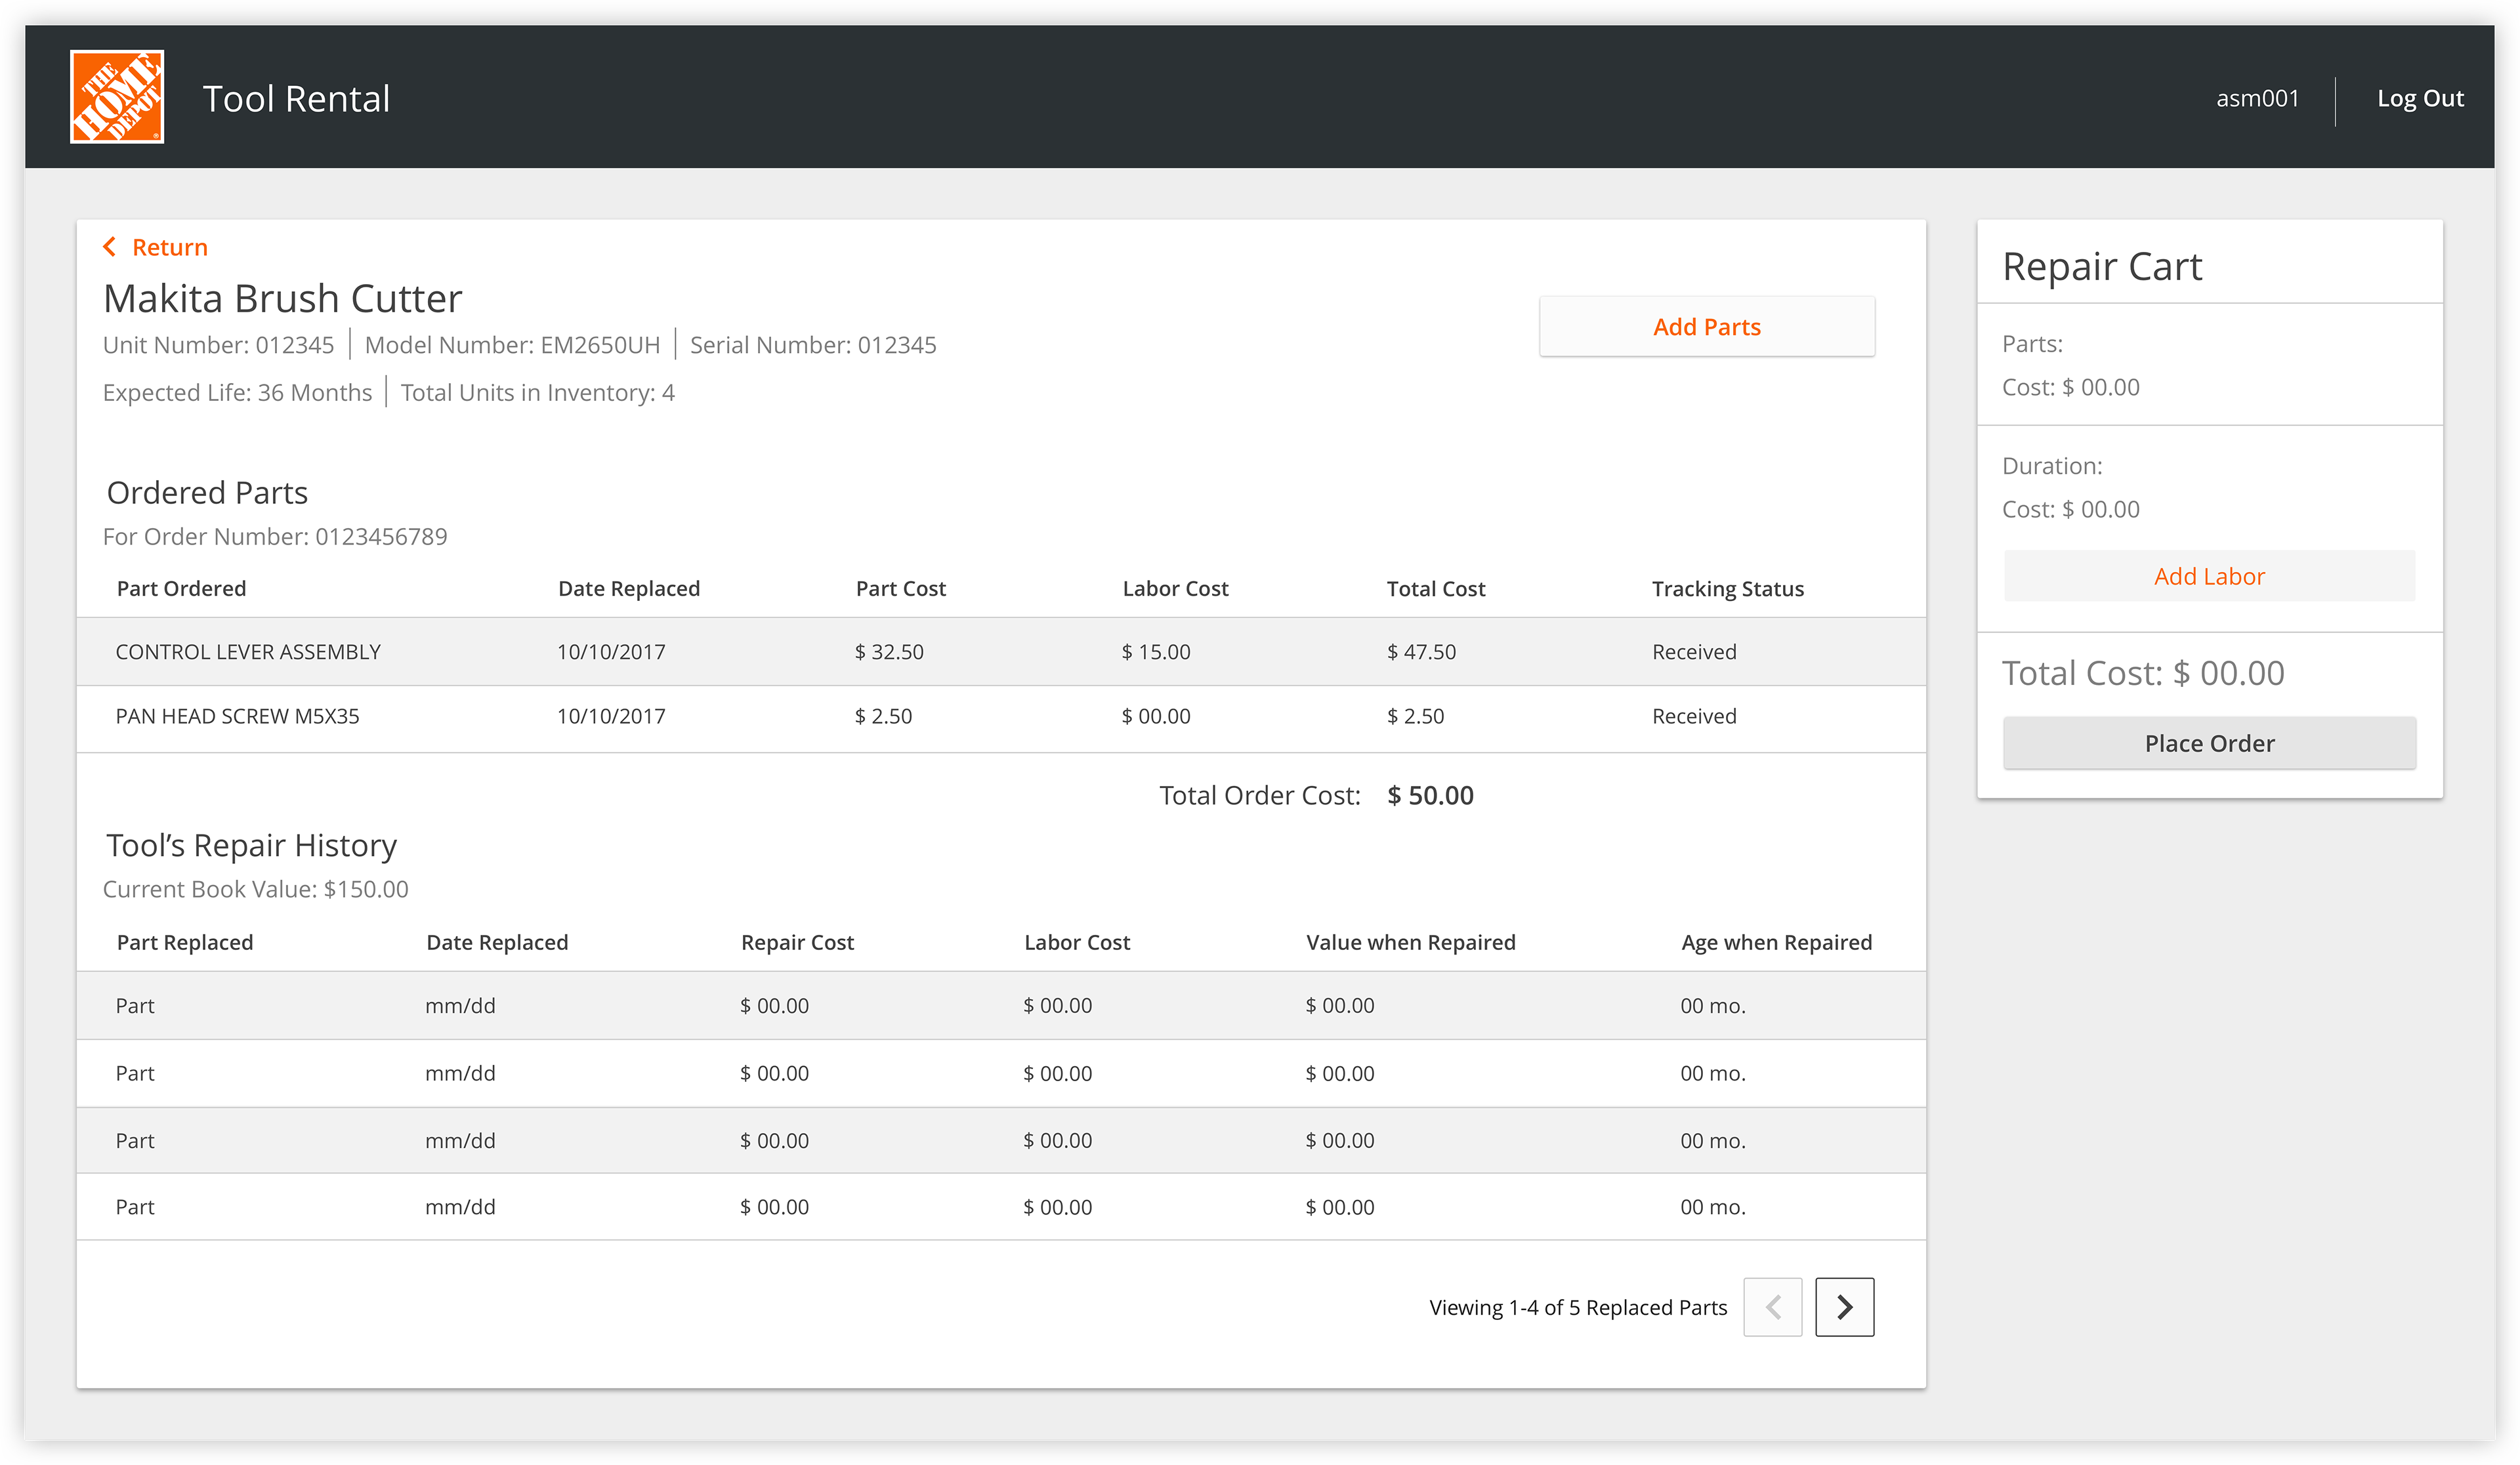Screen dimensions: 2520x1465
Task: Click the Makita Brush Cutter heading
Action: pyautogui.click(x=283, y=298)
